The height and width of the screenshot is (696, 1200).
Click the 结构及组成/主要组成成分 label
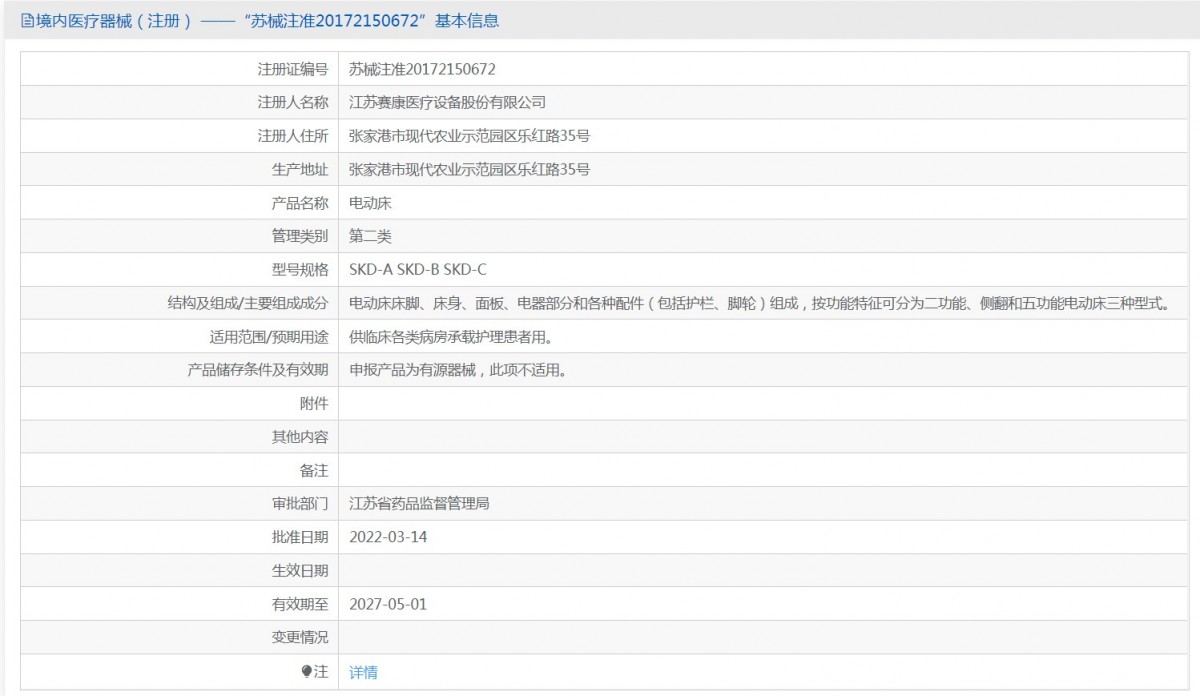248,303
